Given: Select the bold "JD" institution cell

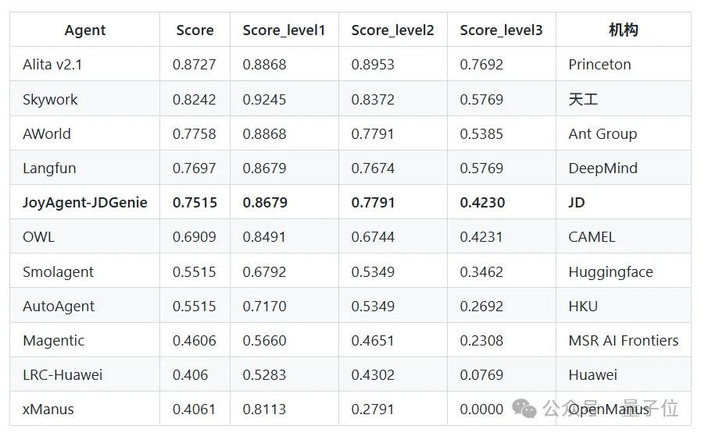Looking at the screenshot, I should point(577,203).
